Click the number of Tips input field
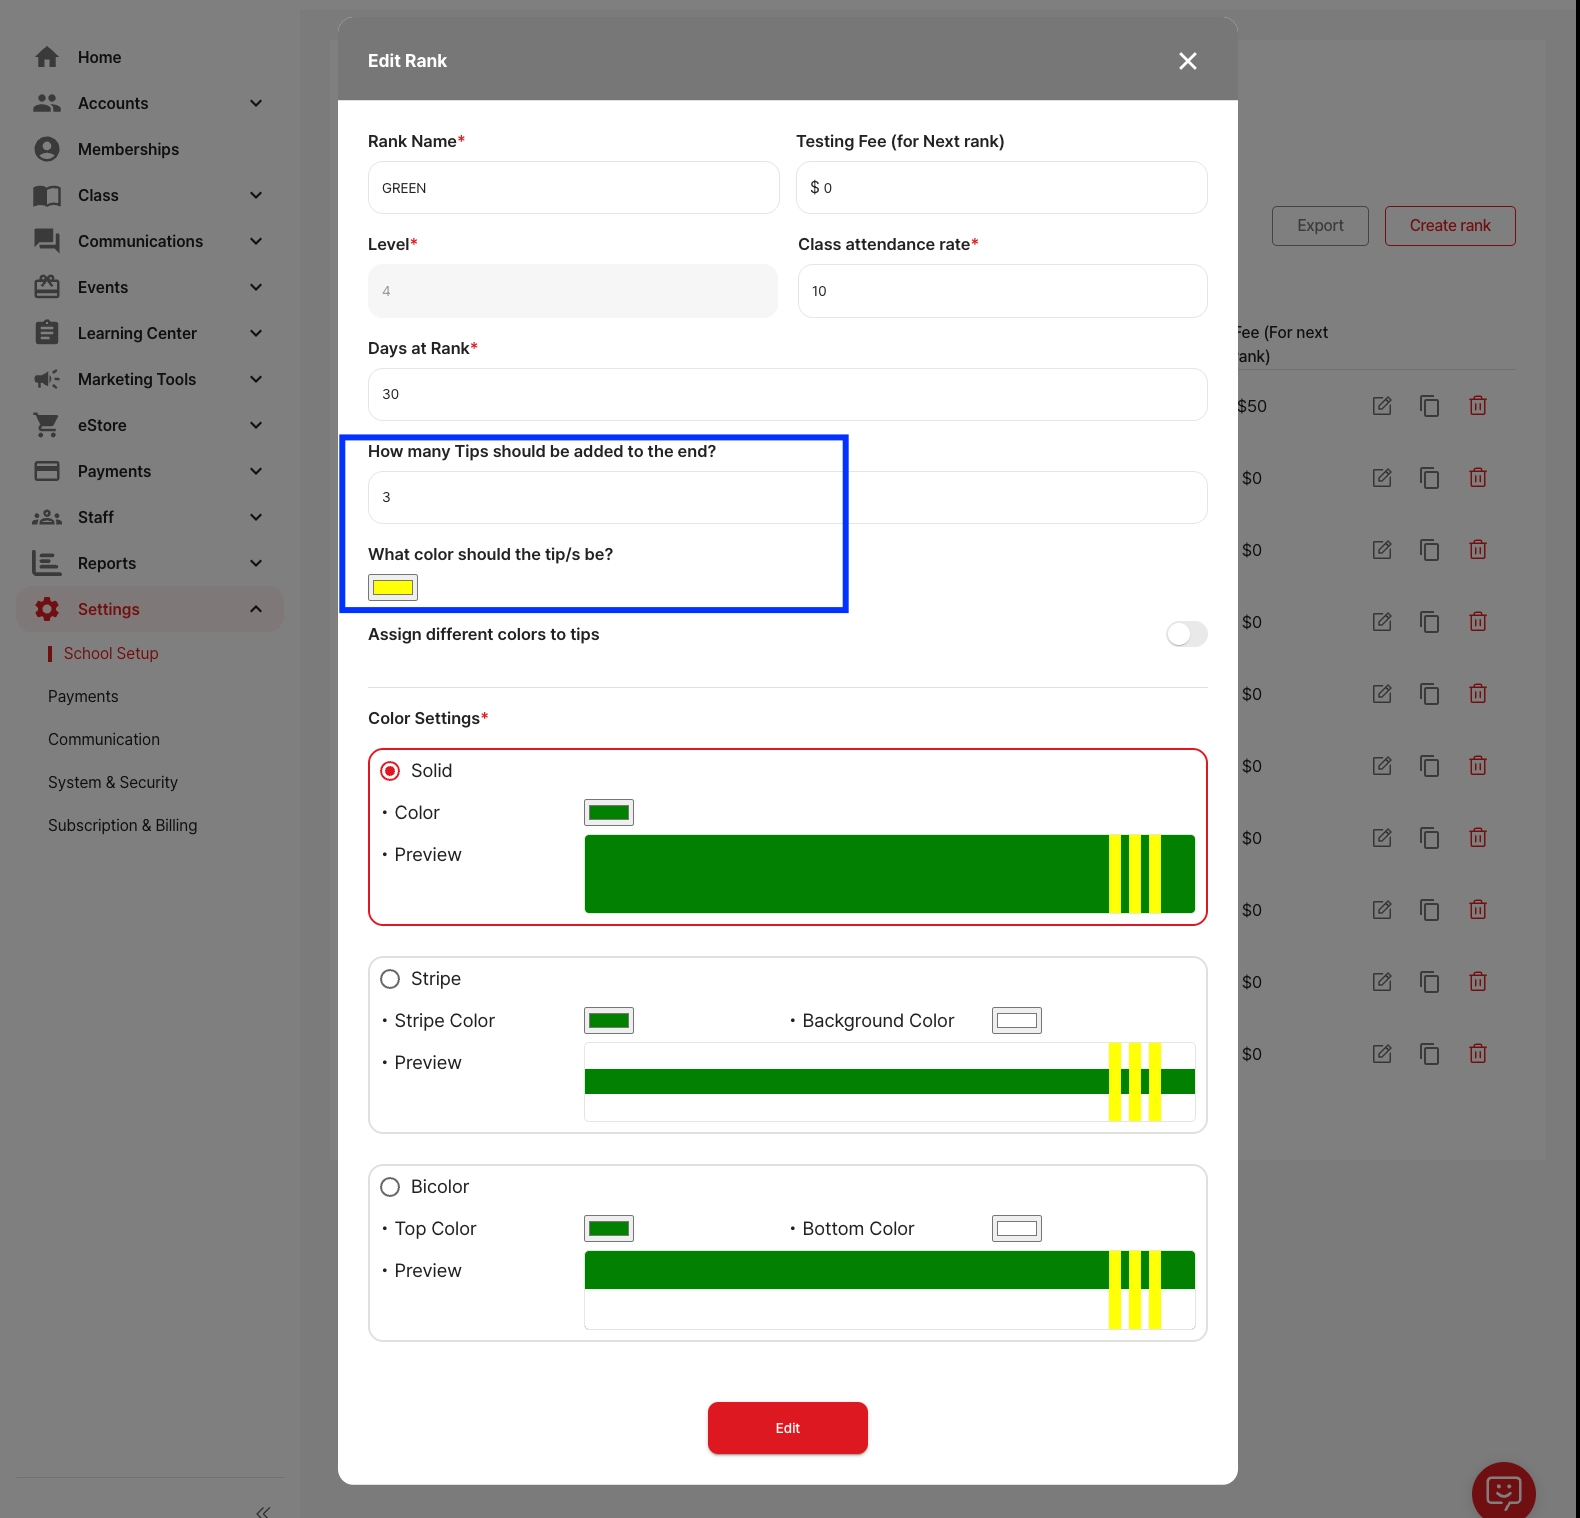Image resolution: width=1580 pixels, height=1518 pixels. click(x=788, y=497)
